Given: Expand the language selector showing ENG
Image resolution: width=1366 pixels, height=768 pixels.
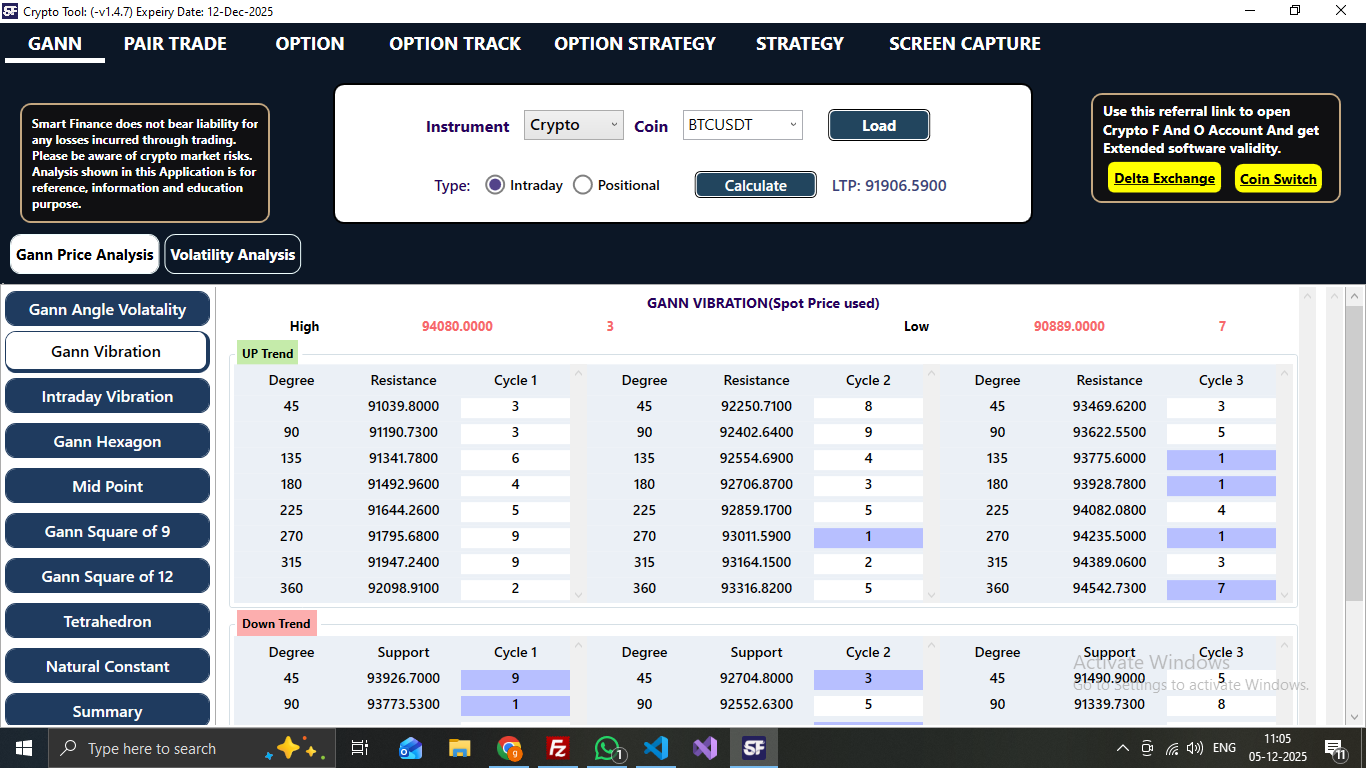Looking at the screenshot, I should tap(1223, 747).
